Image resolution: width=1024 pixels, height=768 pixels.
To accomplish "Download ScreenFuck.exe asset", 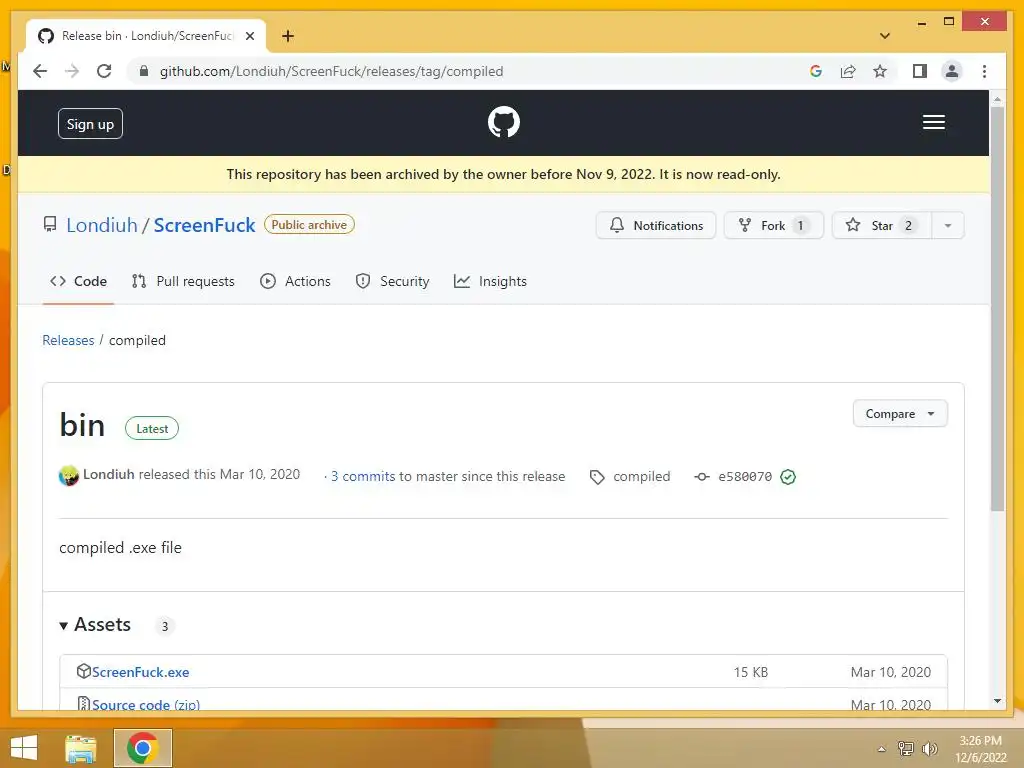I will [140, 672].
